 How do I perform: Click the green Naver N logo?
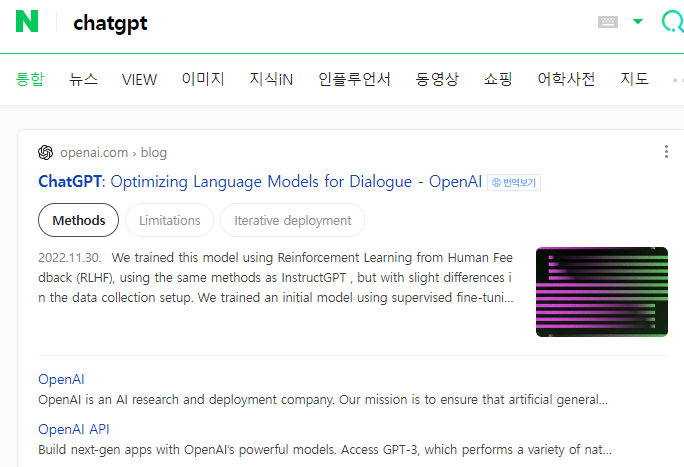pyautogui.click(x=27, y=21)
